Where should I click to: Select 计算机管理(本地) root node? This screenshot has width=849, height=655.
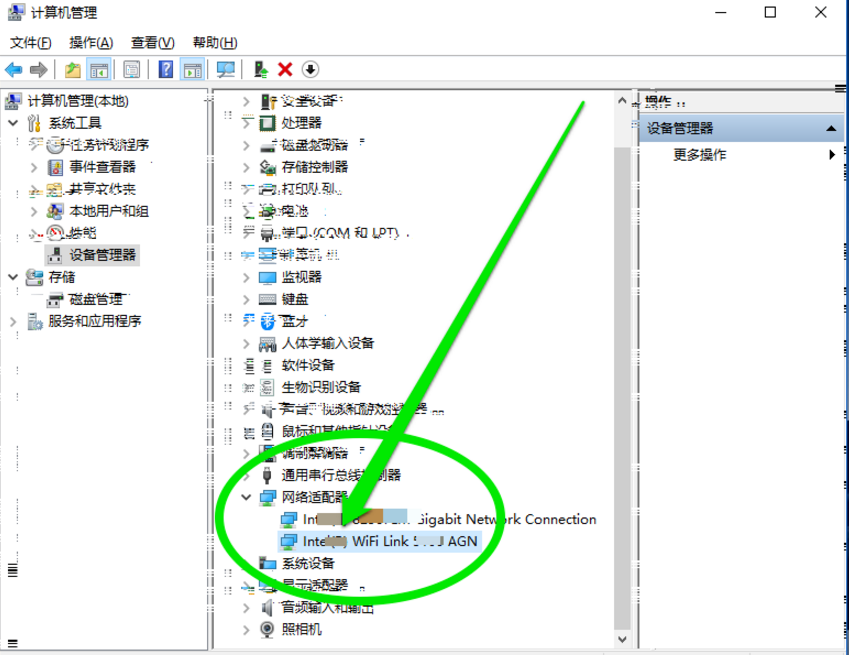[x=78, y=101]
